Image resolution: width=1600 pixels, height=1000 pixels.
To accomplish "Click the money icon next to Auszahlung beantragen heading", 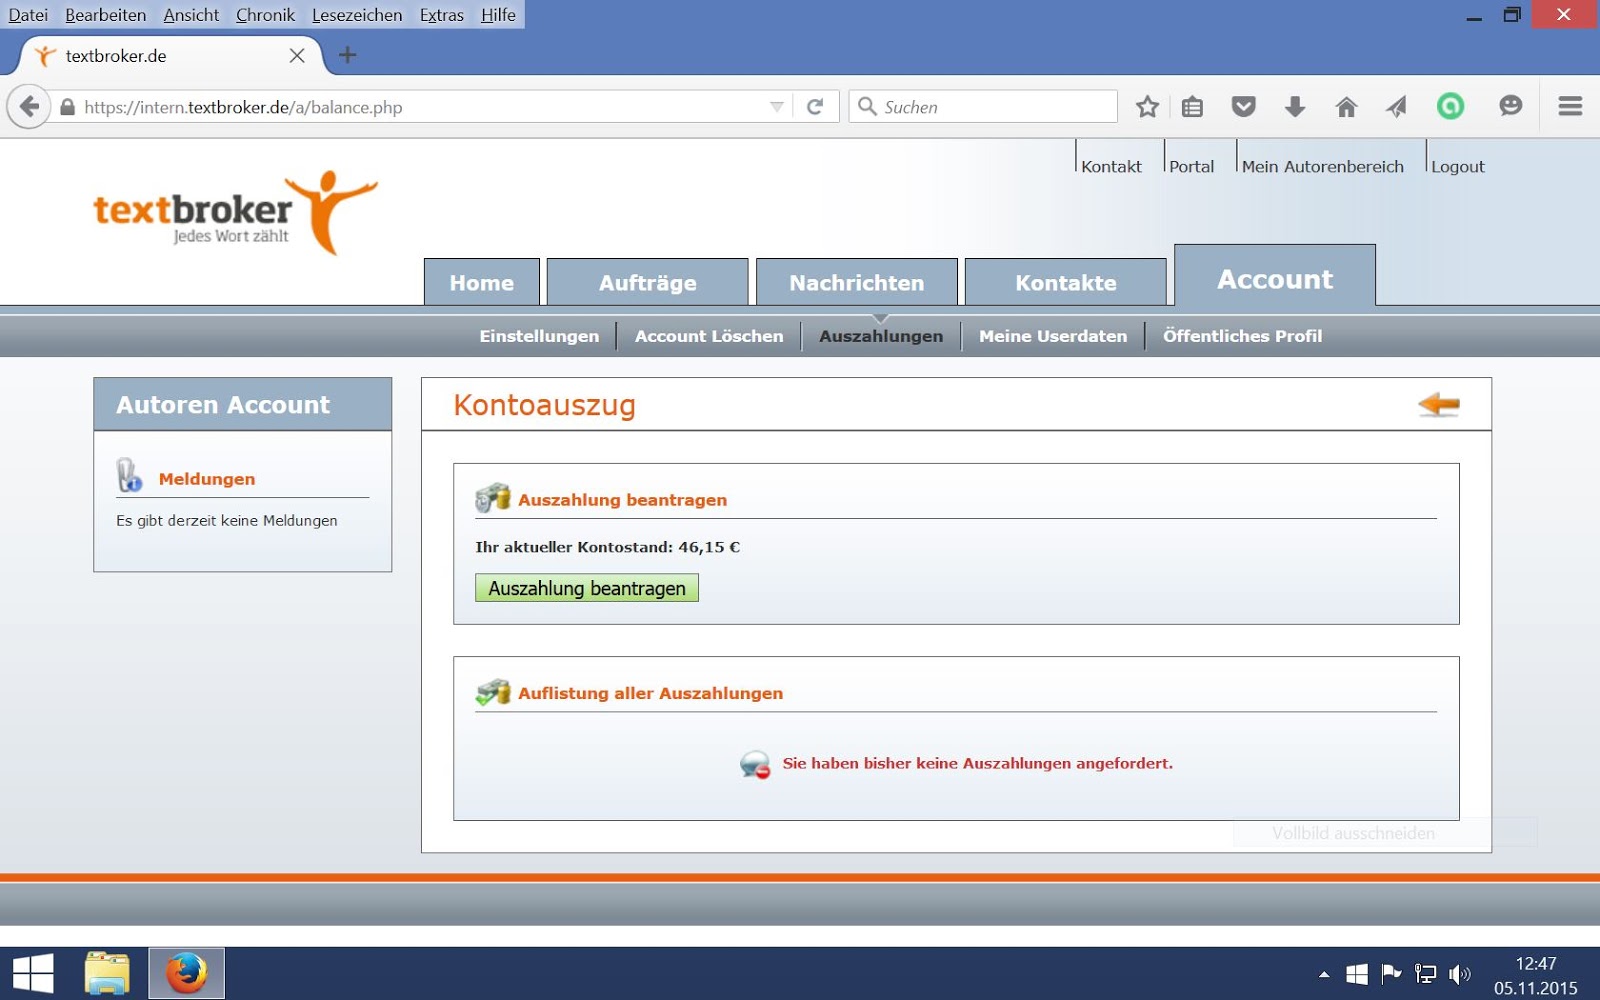I will pos(491,497).
